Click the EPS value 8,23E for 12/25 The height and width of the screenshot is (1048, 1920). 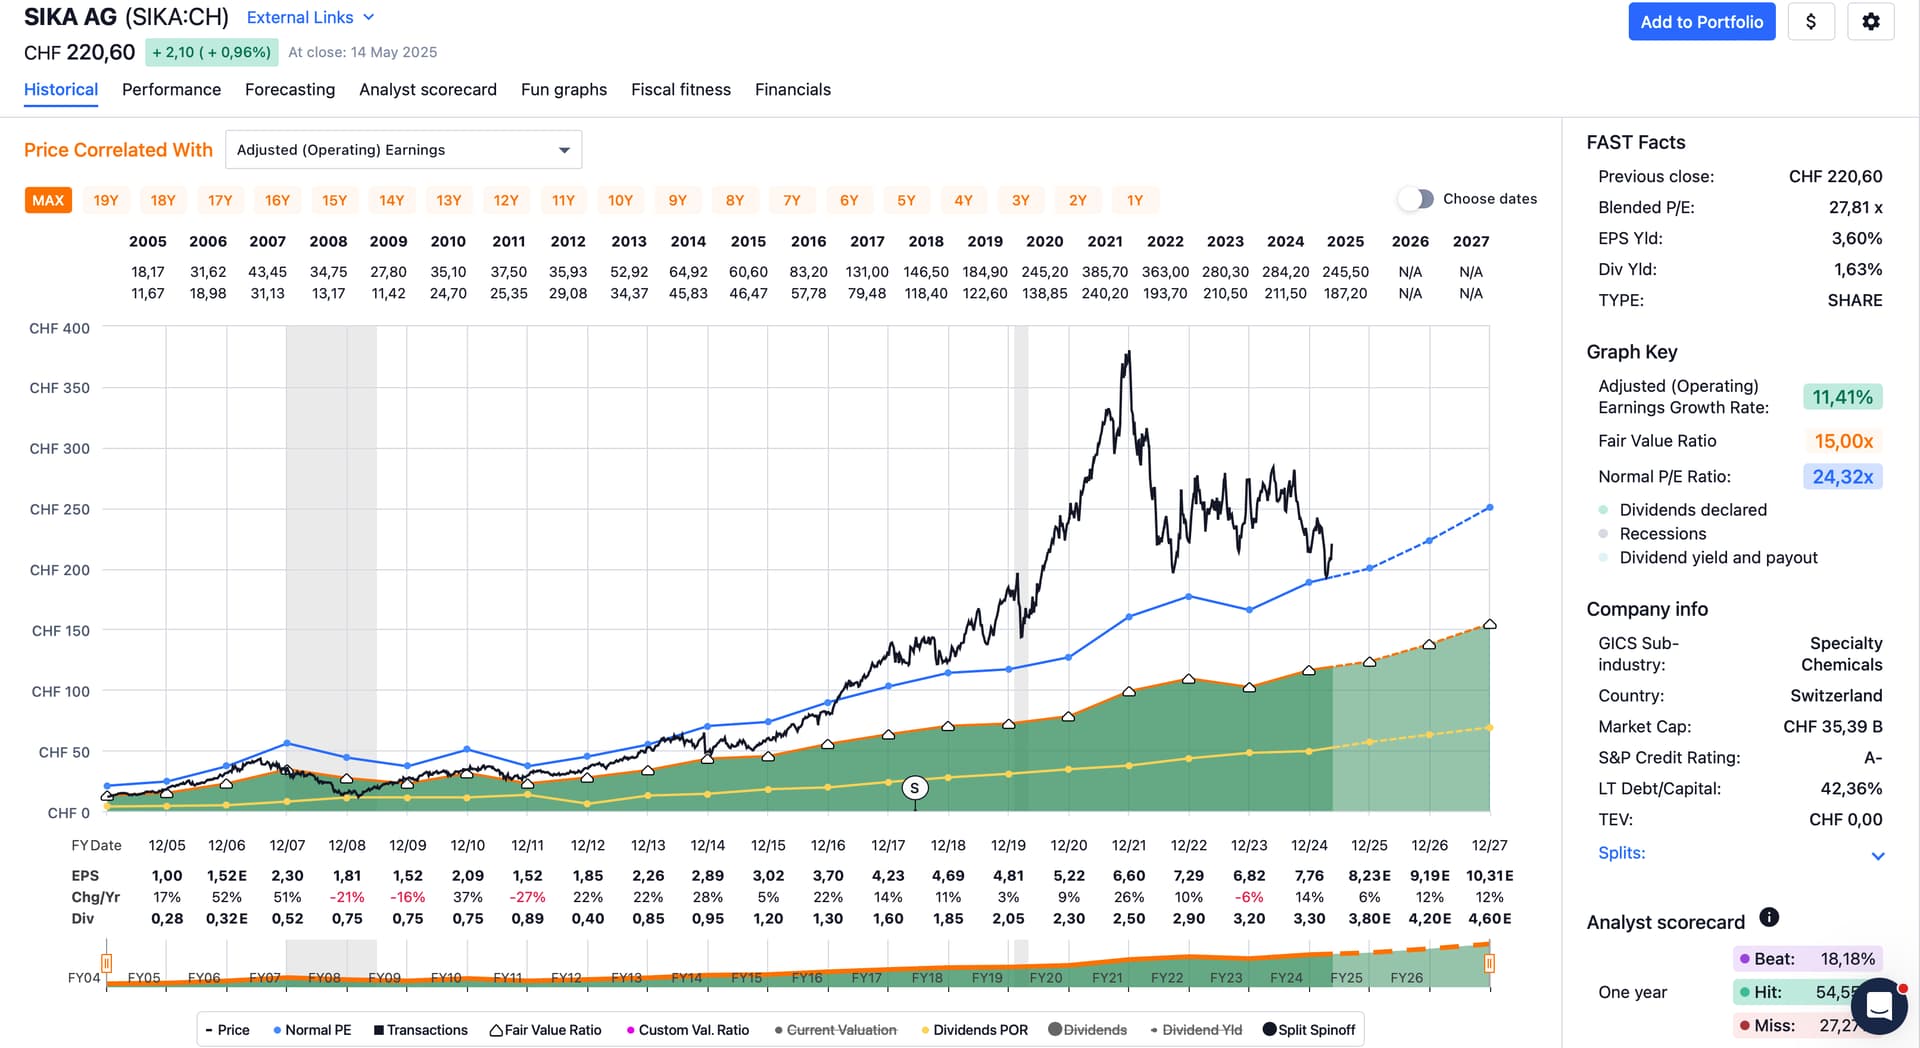tap(1369, 876)
